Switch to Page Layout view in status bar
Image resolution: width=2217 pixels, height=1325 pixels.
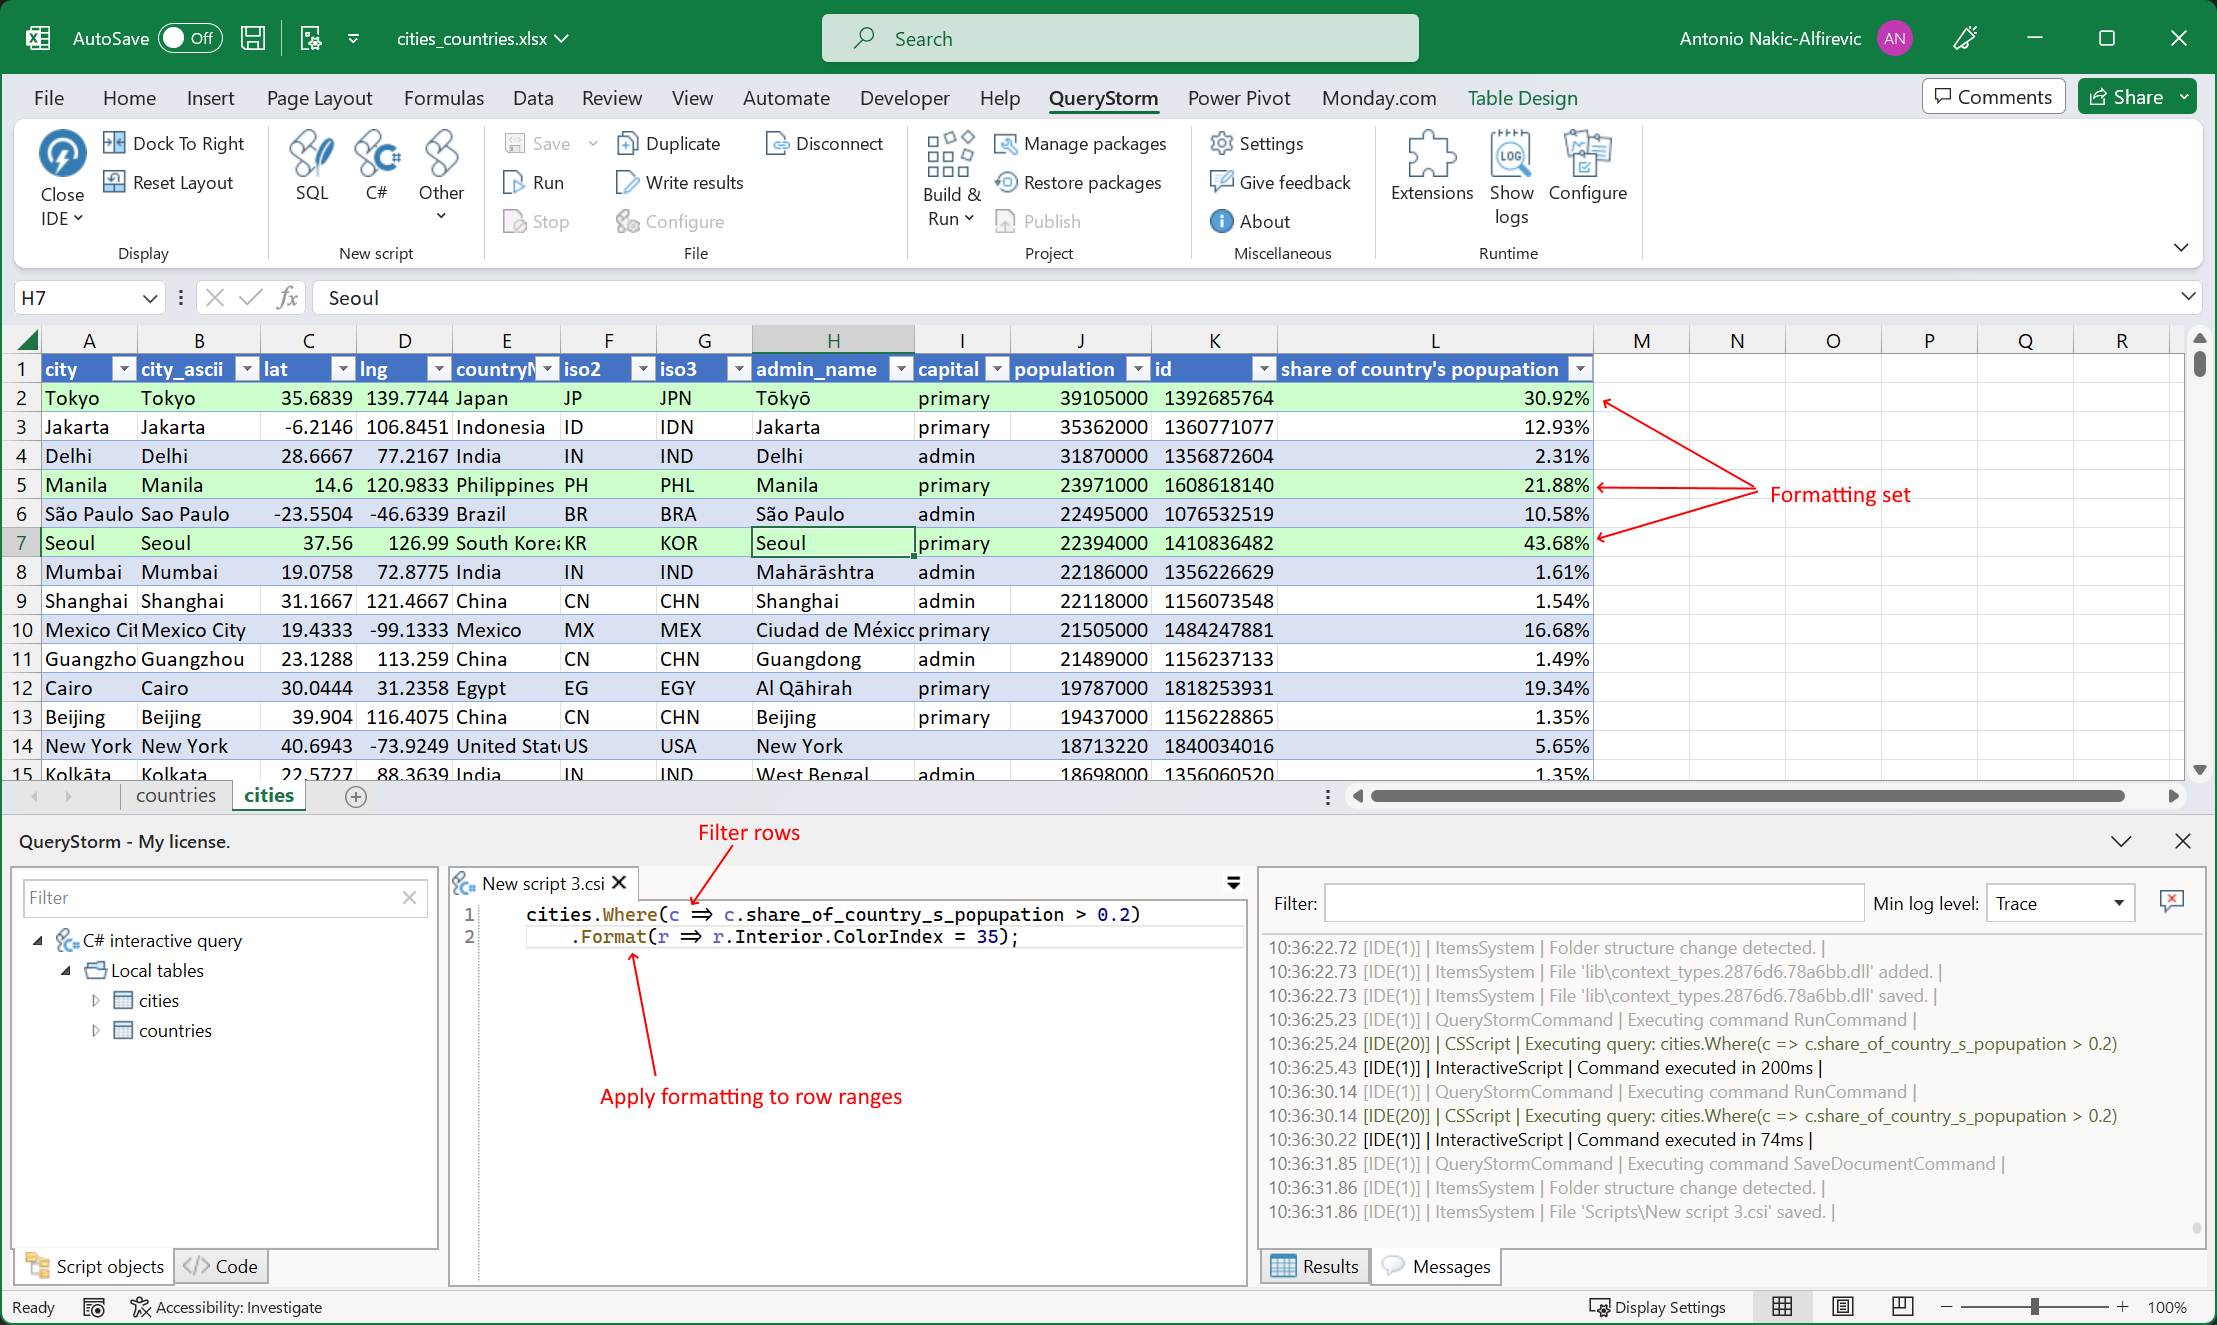click(x=1842, y=1306)
